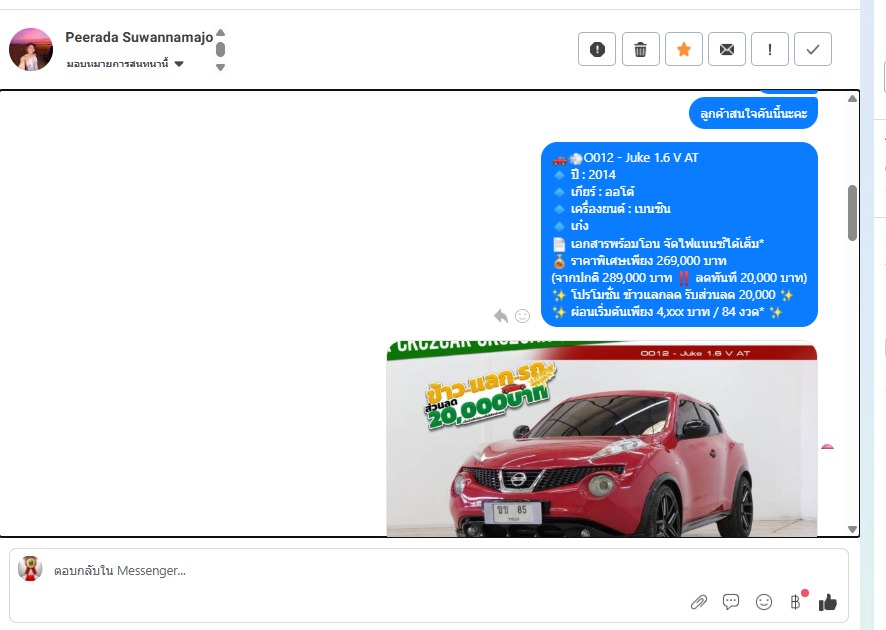Add emoji reaction to the Juke message

point(523,316)
